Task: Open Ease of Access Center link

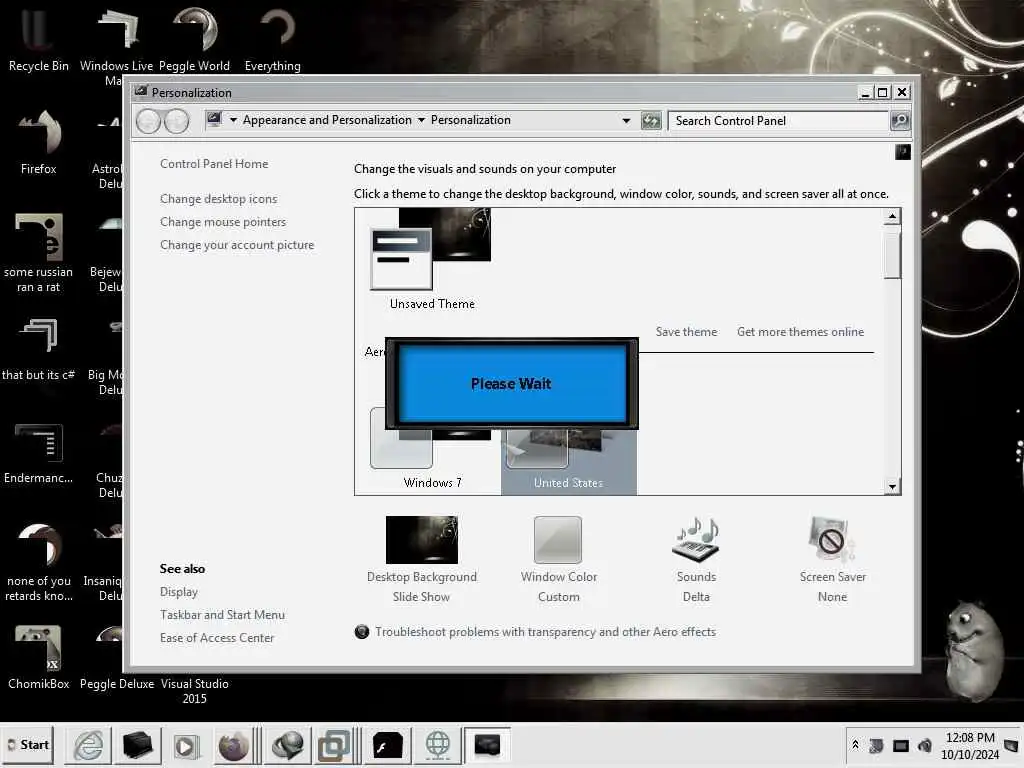Action: tap(217, 638)
